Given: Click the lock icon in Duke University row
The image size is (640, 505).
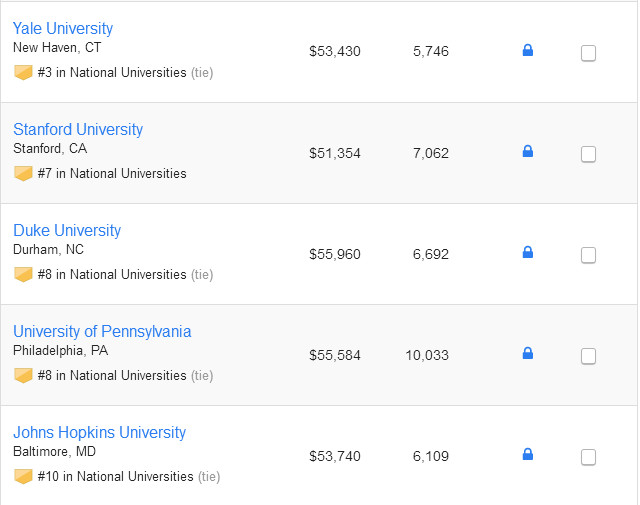Looking at the screenshot, I should 528,252.
